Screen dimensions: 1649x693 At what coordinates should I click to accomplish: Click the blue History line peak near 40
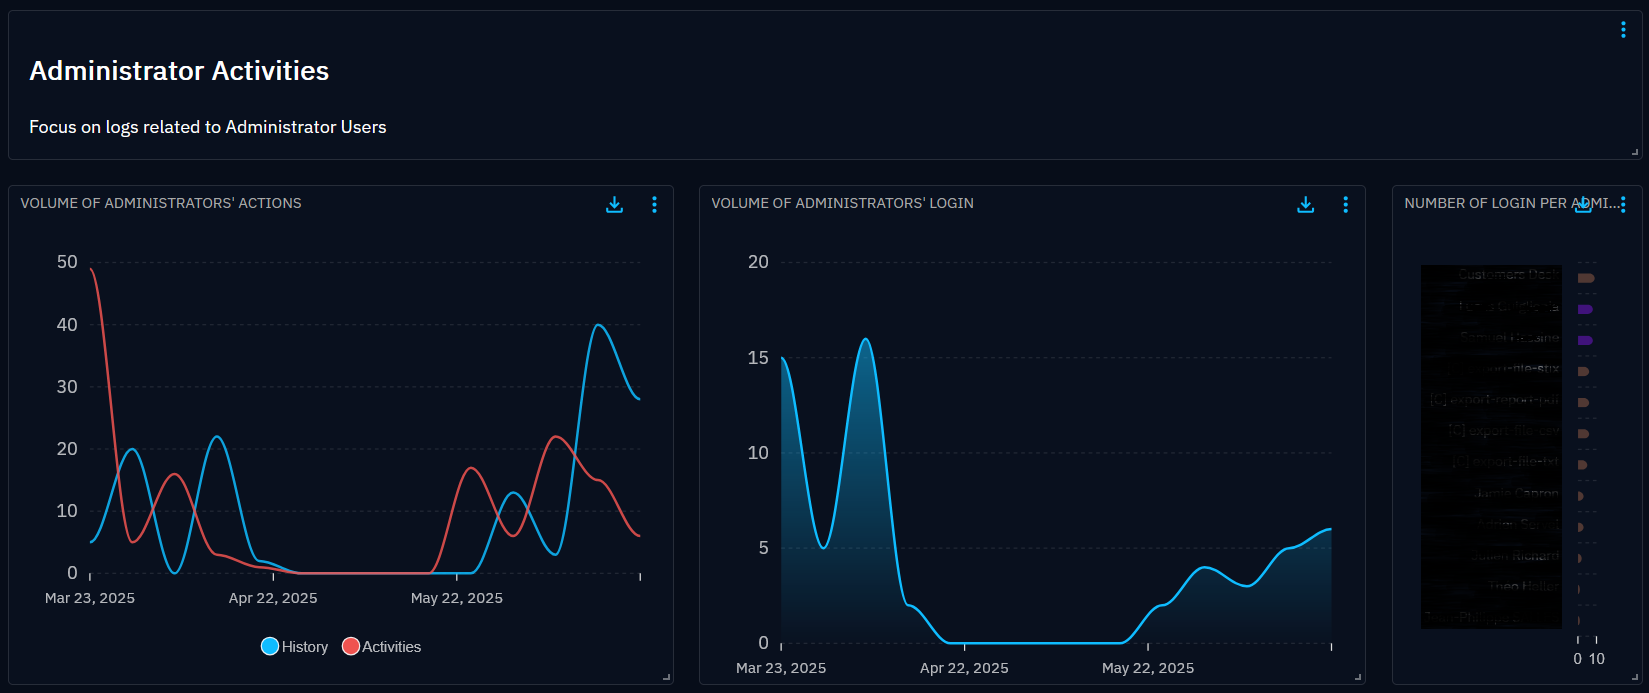(598, 325)
